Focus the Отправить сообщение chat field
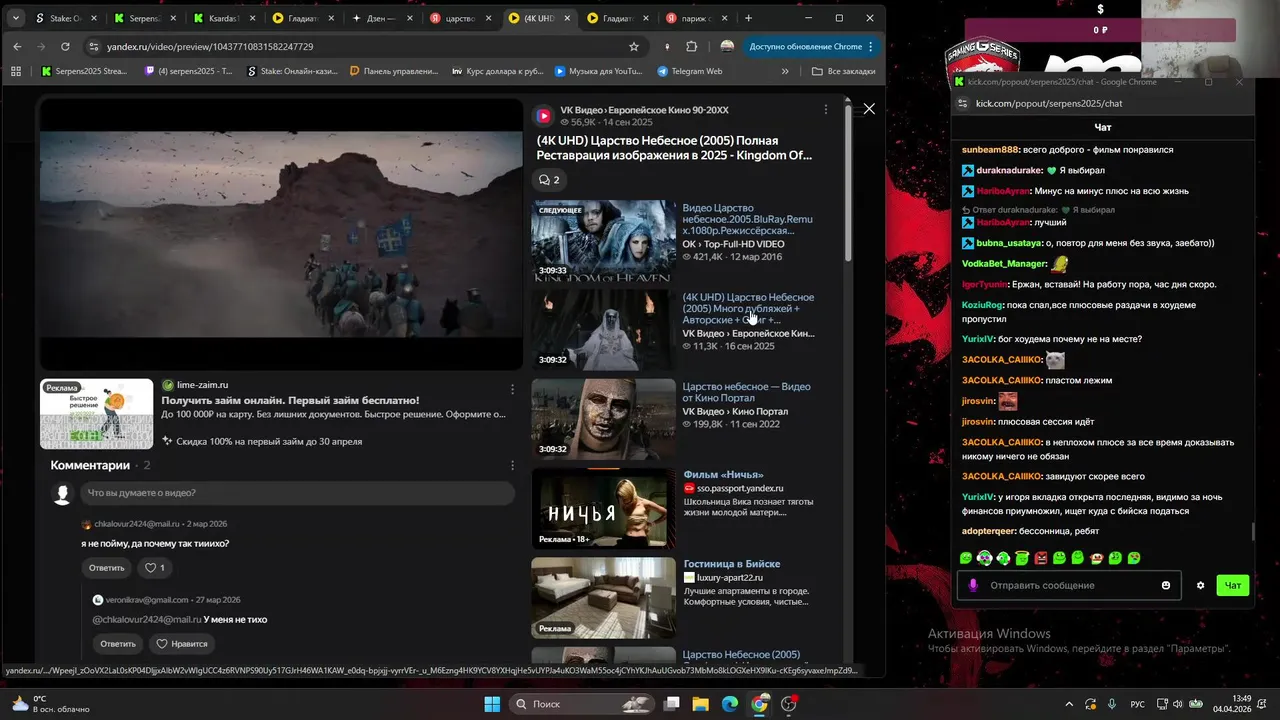 click(1068, 585)
